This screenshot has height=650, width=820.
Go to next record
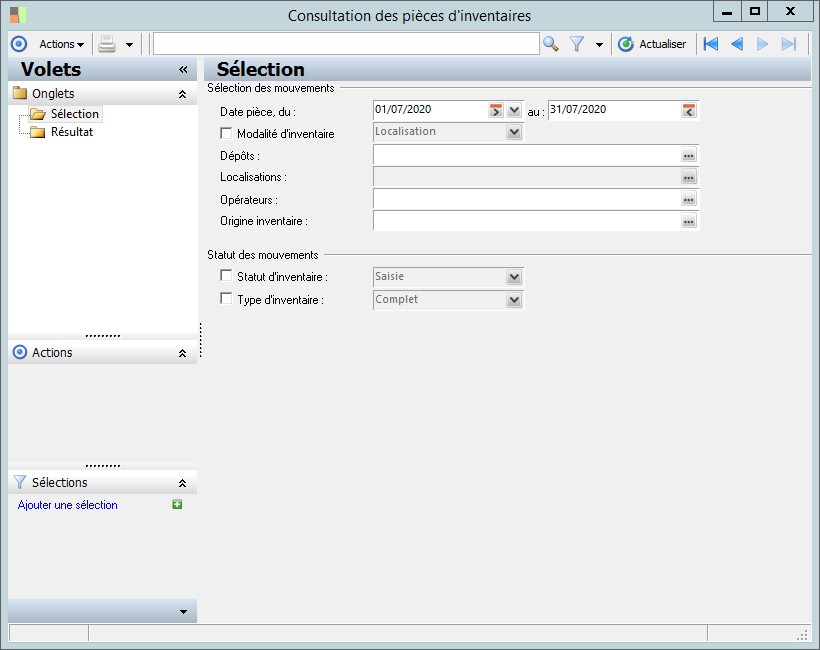click(x=762, y=44)
